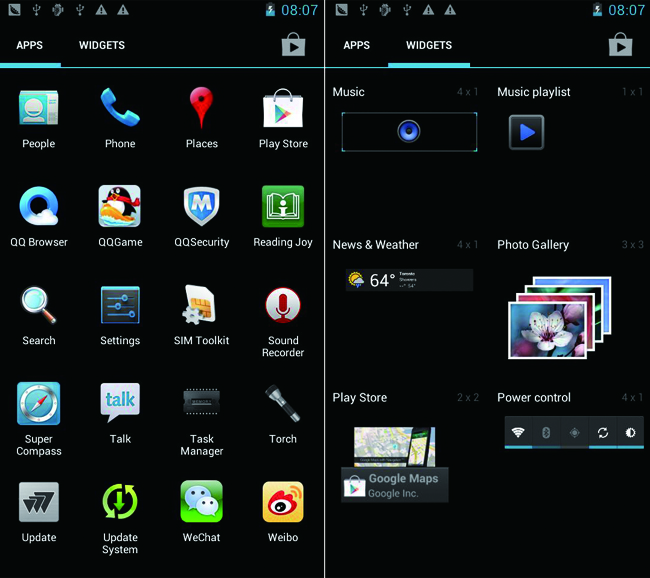Image resolution: width=650 pixels, height=578 pixels.
Task: Click the 'Power control' widget label
Action: 534,398
